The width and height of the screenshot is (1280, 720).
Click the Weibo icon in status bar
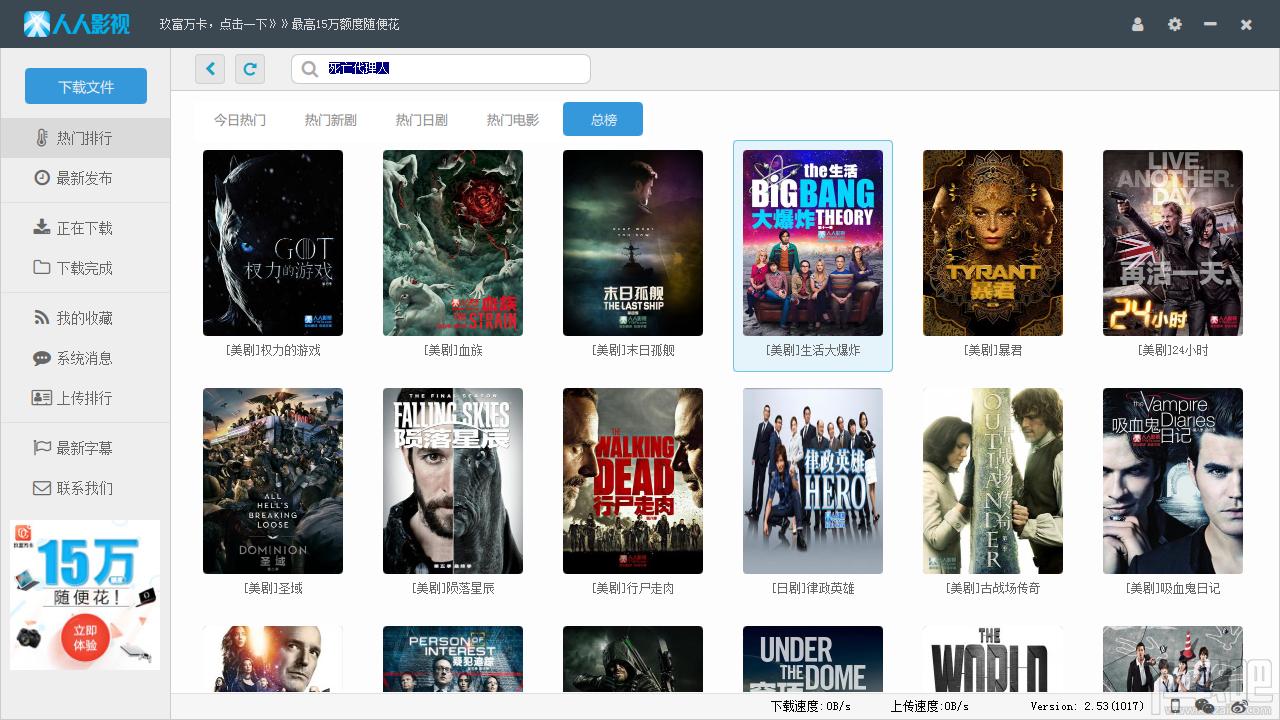(1240, 706)
